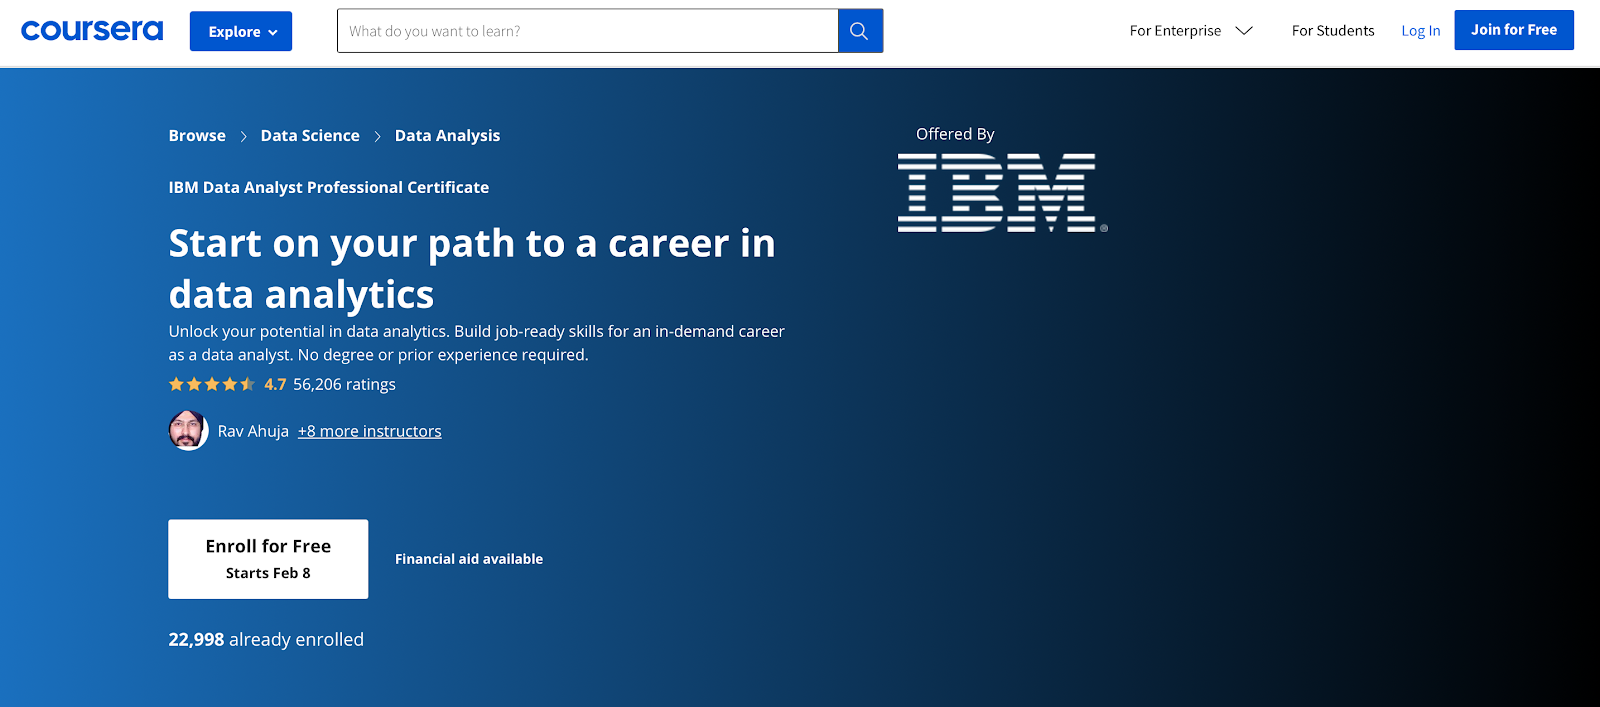Click 'IBM Data Analyst Professional Certificate' title
The height and width of the screenshot is (707, 1600).
pyautogui.click(x=329, y=187)
